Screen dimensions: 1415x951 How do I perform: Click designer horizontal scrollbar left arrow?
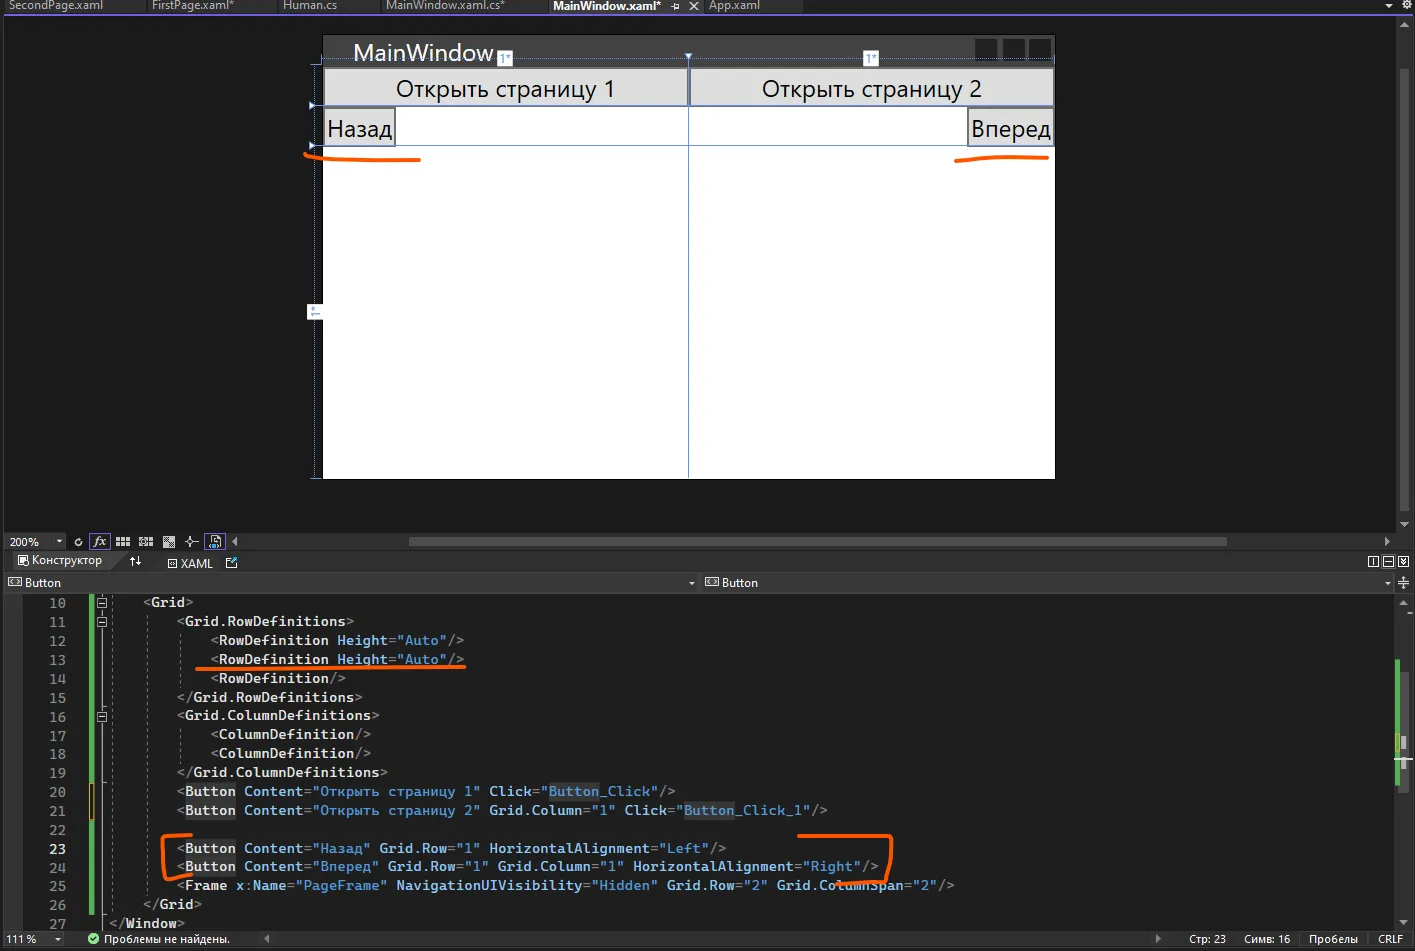point(235,541)
